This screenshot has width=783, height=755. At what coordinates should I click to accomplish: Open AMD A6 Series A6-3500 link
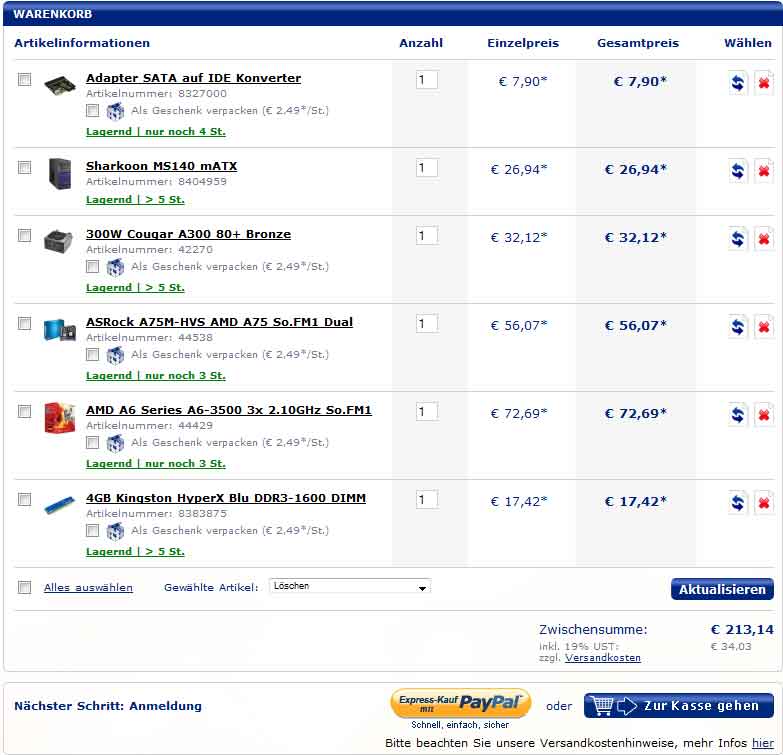tap(229, 410)
